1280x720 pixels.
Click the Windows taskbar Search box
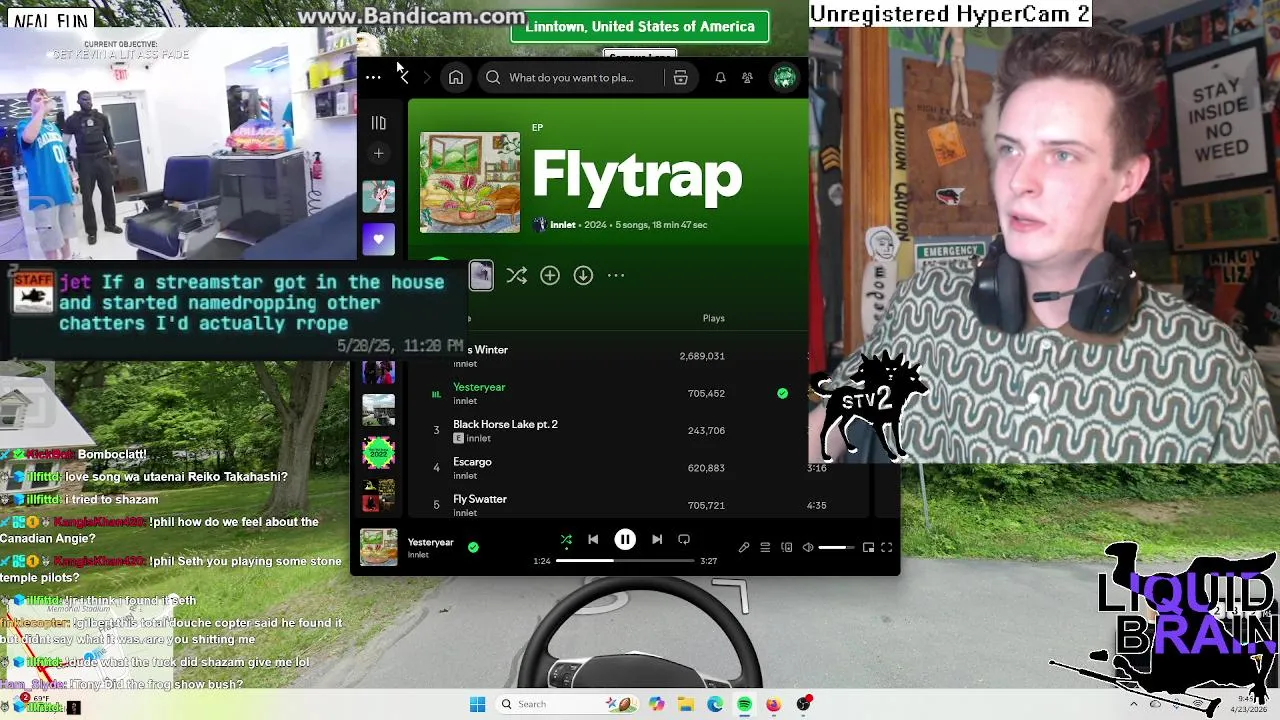567,704
